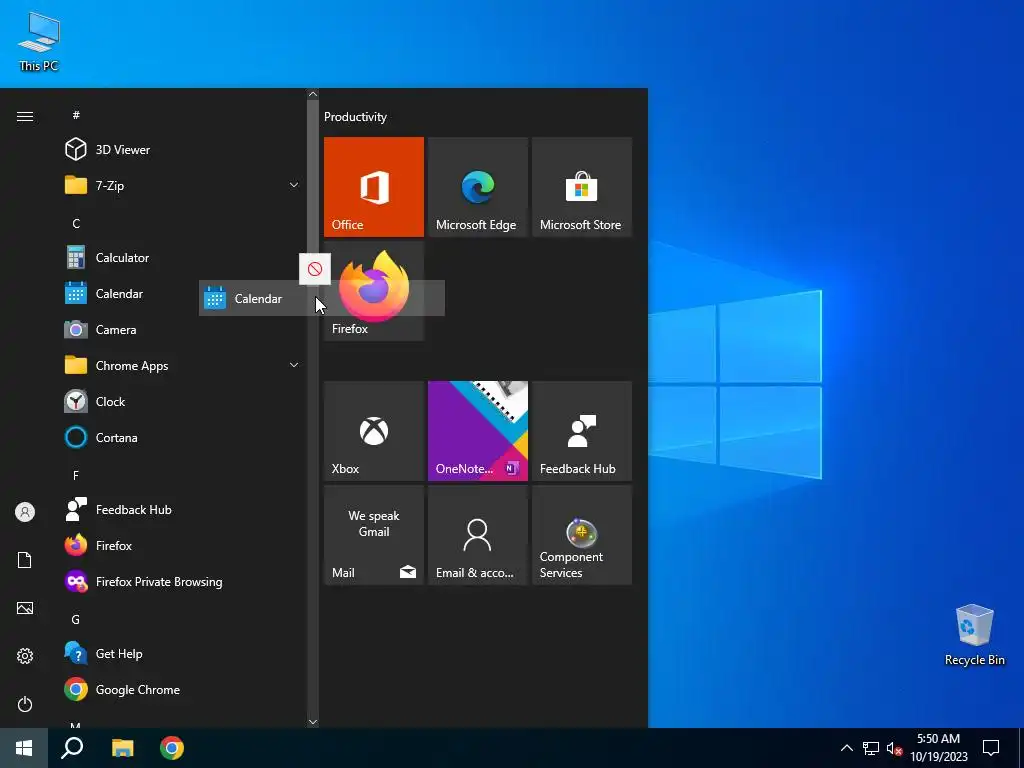The image size is (1024, 768).
Task: Open the OneNote tile
Action: [x=477, y=431]
